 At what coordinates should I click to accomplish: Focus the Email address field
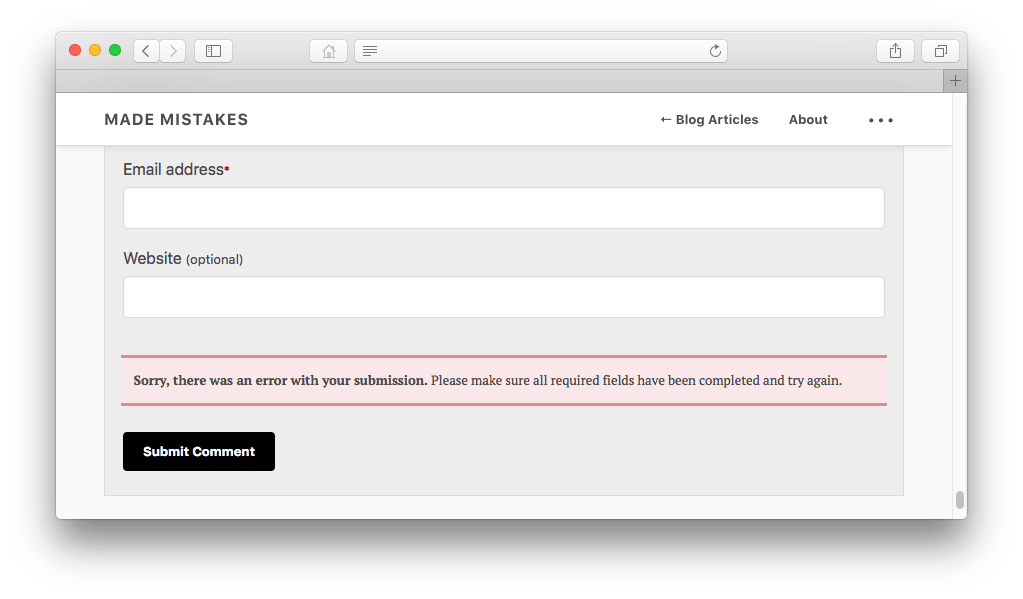(x=503, y=207)
